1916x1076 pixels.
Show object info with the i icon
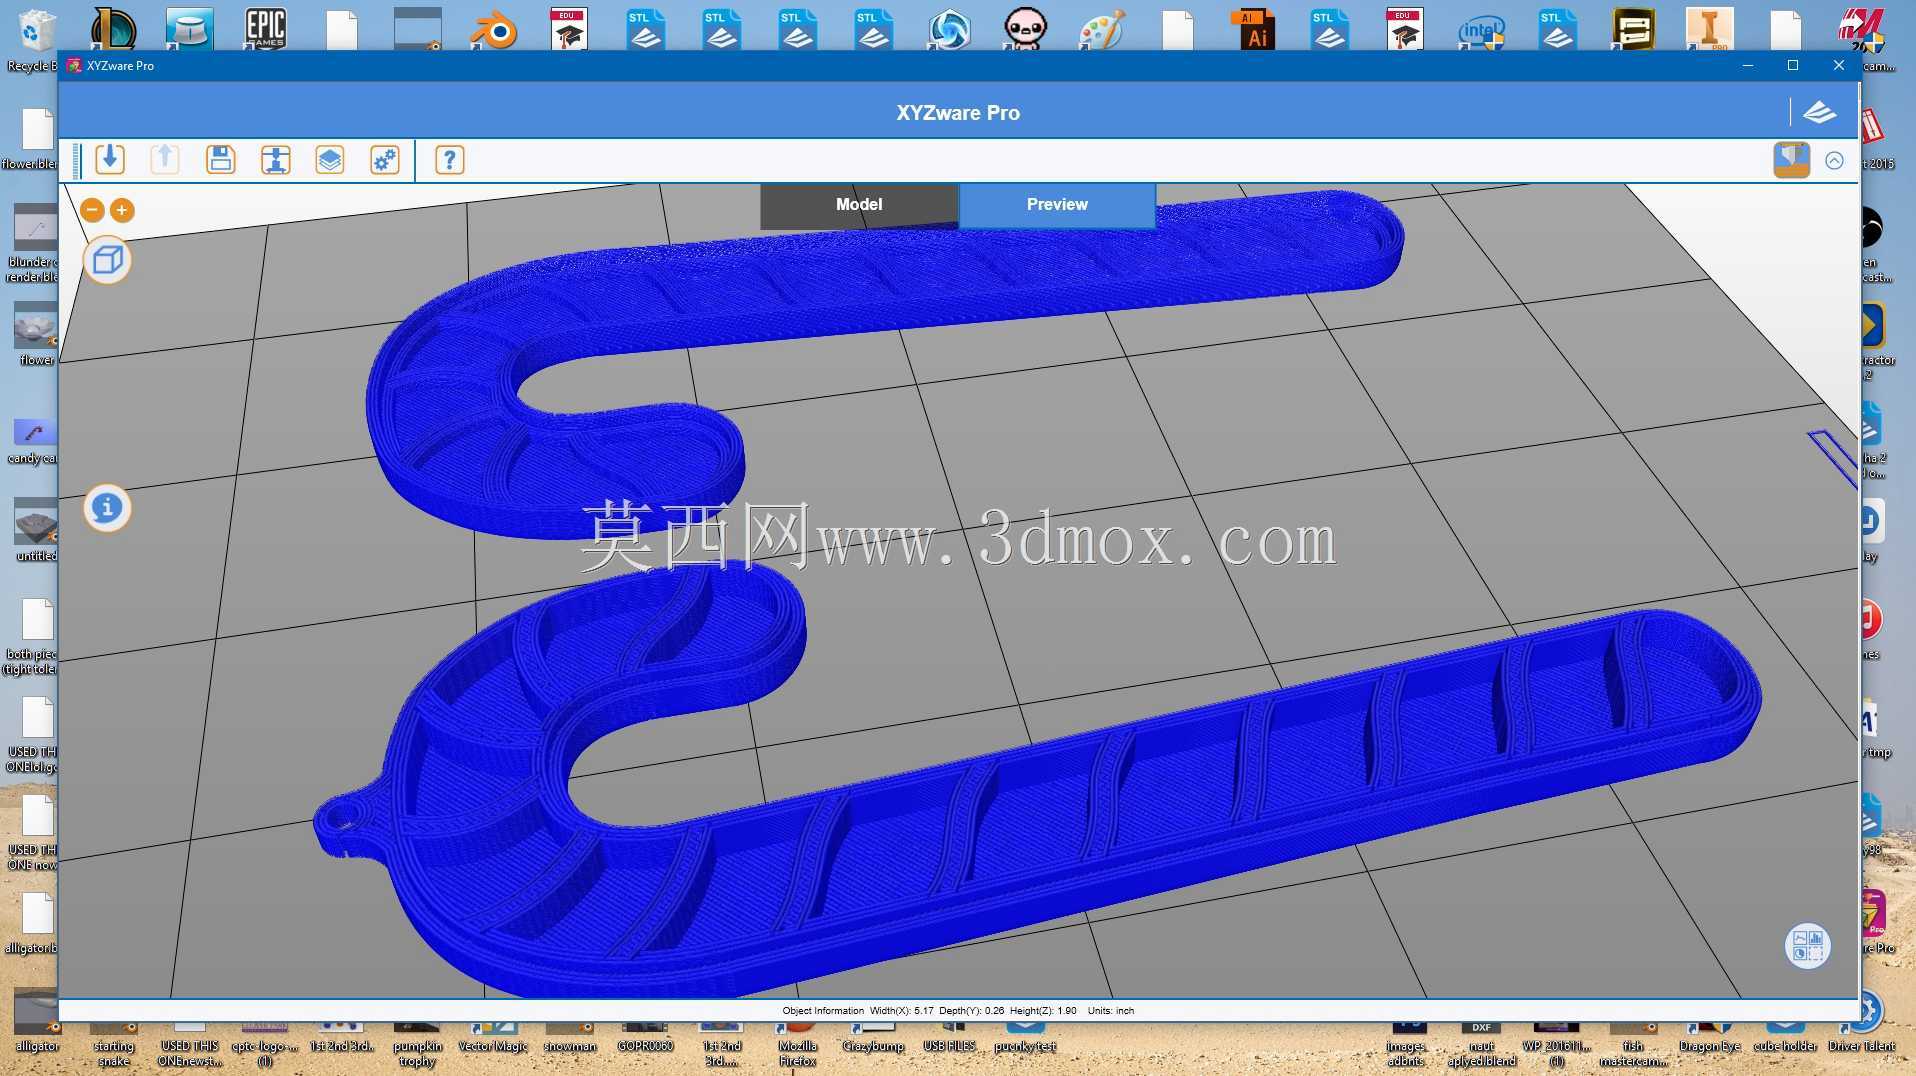pyautogui.click(x=107, y=508)
